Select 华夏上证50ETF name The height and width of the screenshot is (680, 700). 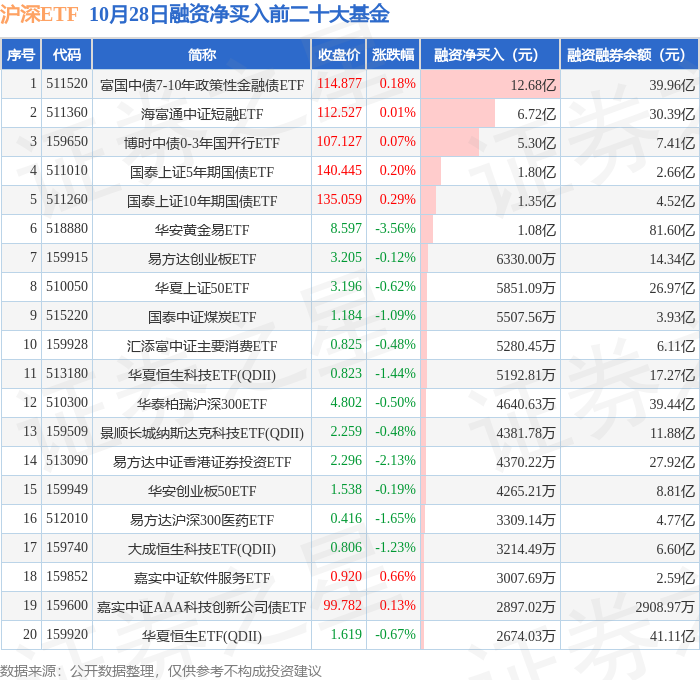click(x=202, y=288)
